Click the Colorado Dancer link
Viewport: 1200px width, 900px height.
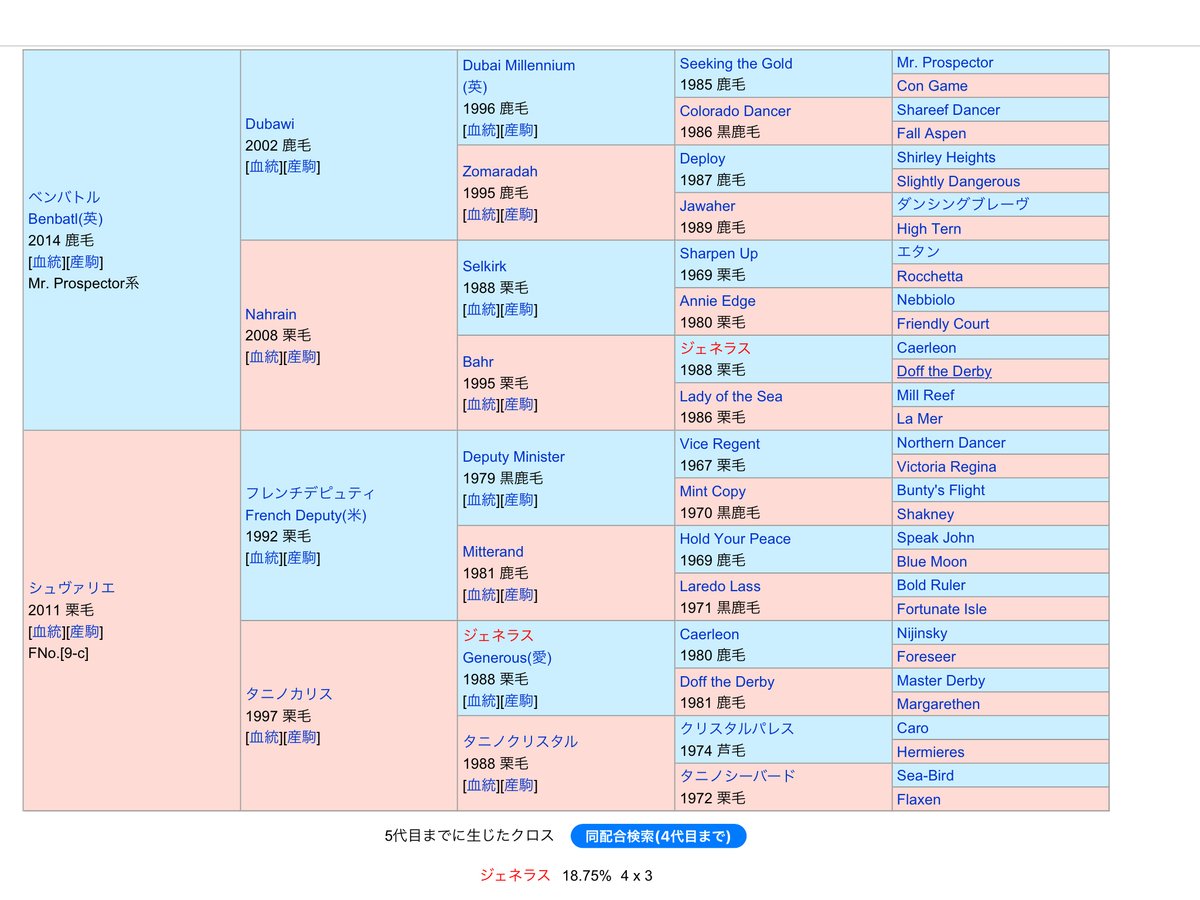(735, 111)
